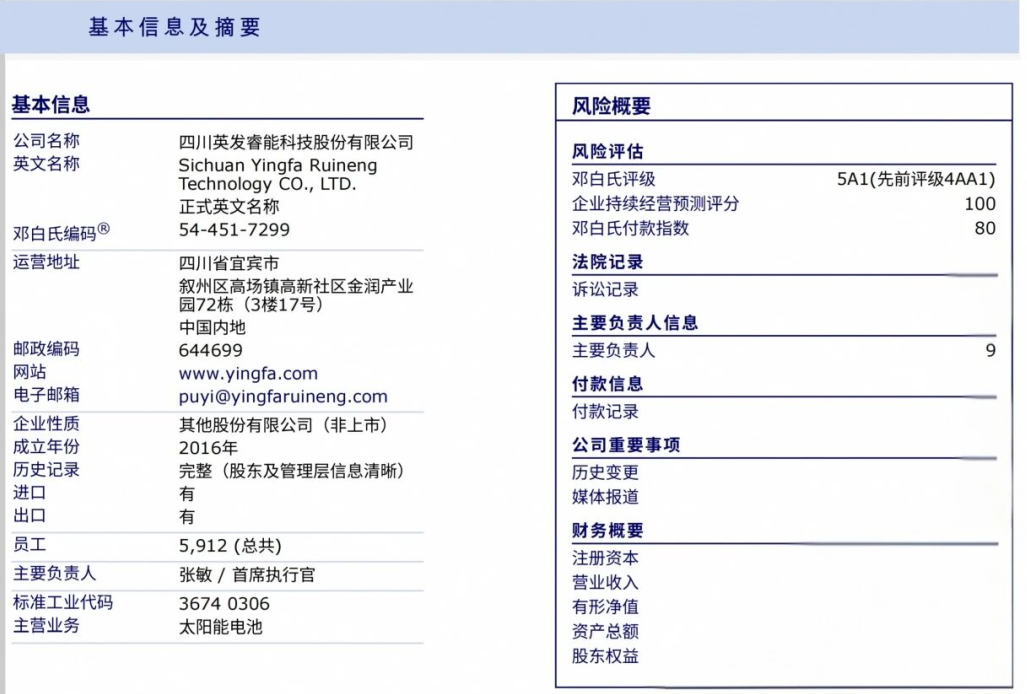Screen dimensions: 1027x694
Task: Click the 网站 label
Action: pyautogui.click(x=29, y=372)
